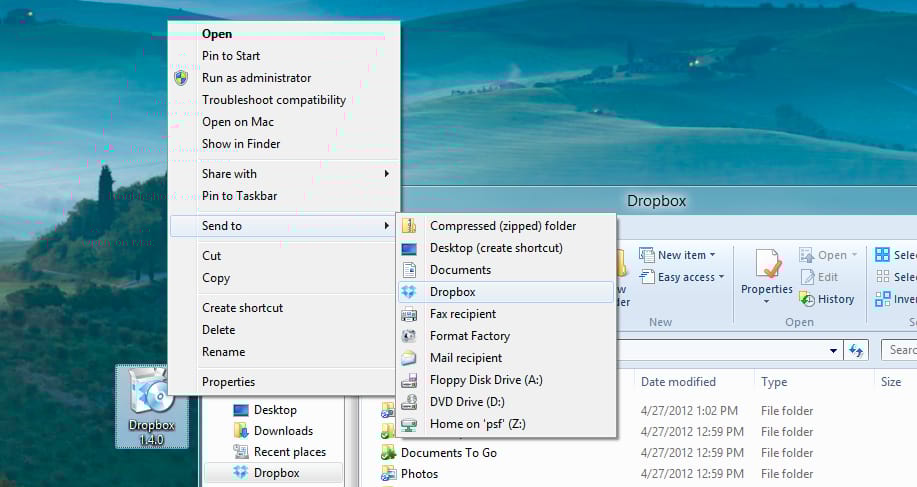Click the Photos folder name
The image size is (917, 487).
pos(419,474)
